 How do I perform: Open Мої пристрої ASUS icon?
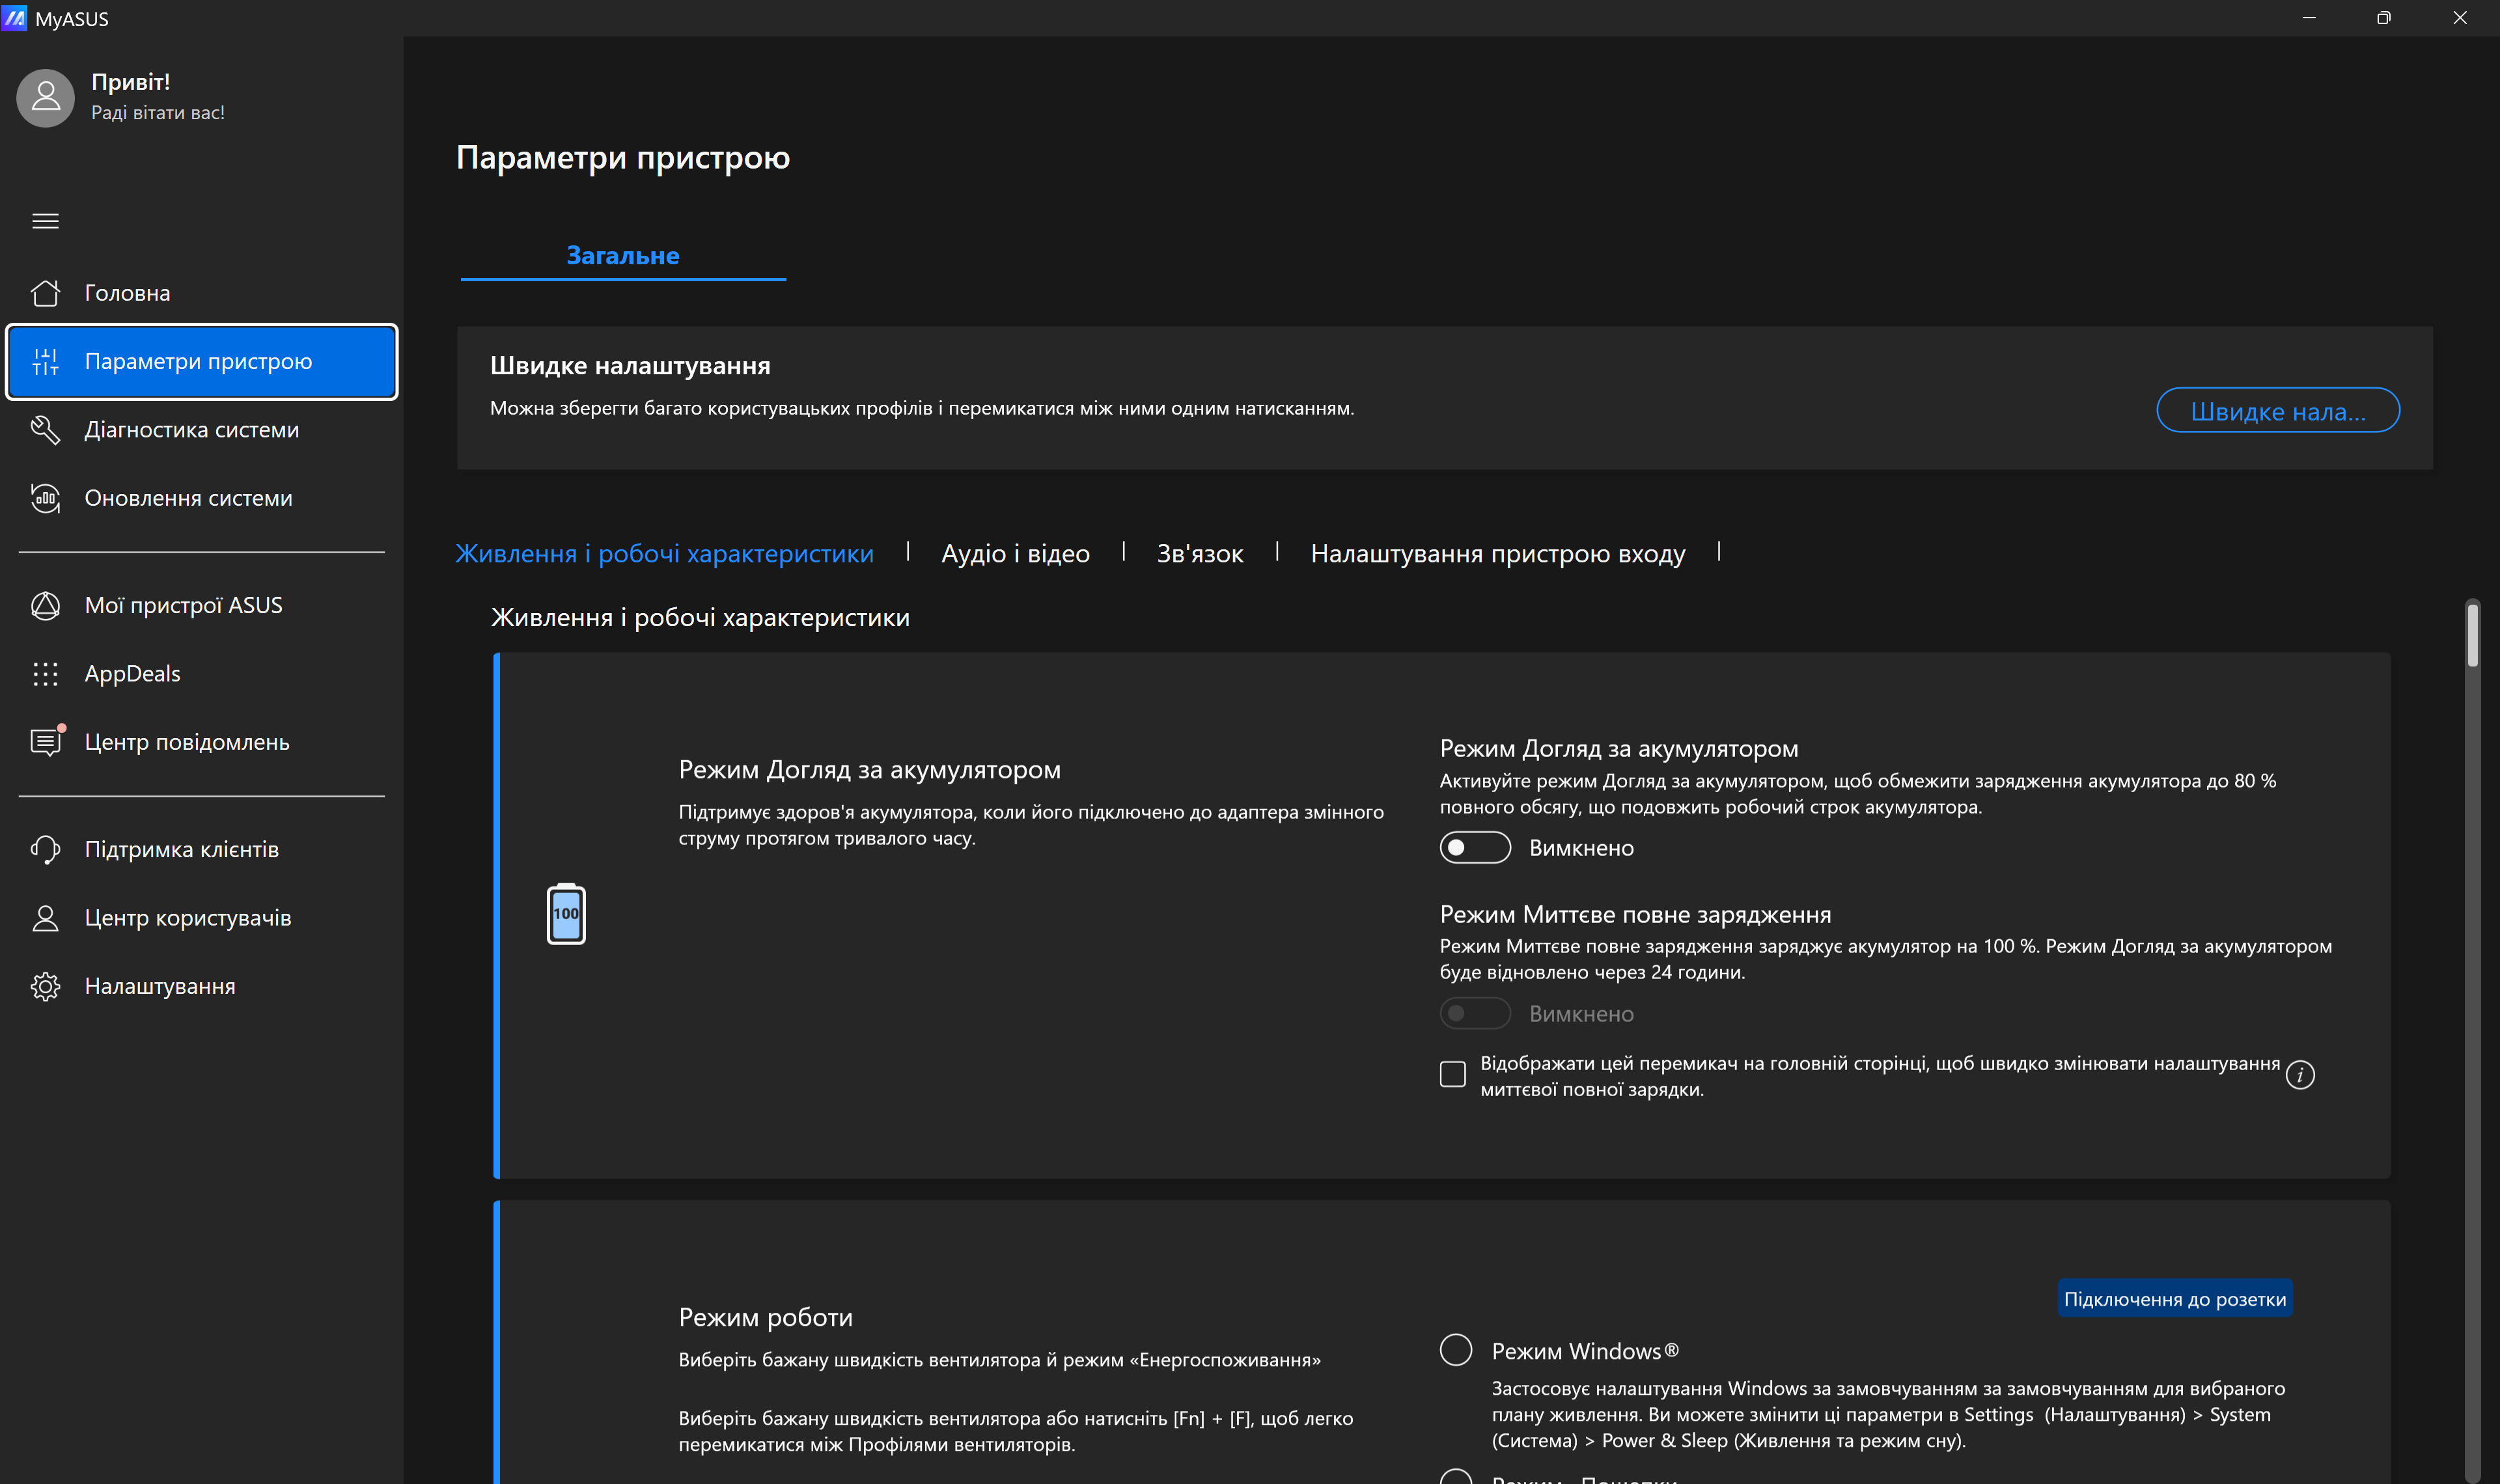45,606
